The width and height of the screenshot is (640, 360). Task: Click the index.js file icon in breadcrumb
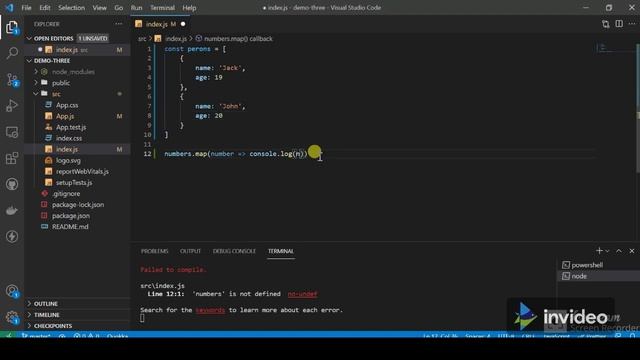click(x=158, y=38)
